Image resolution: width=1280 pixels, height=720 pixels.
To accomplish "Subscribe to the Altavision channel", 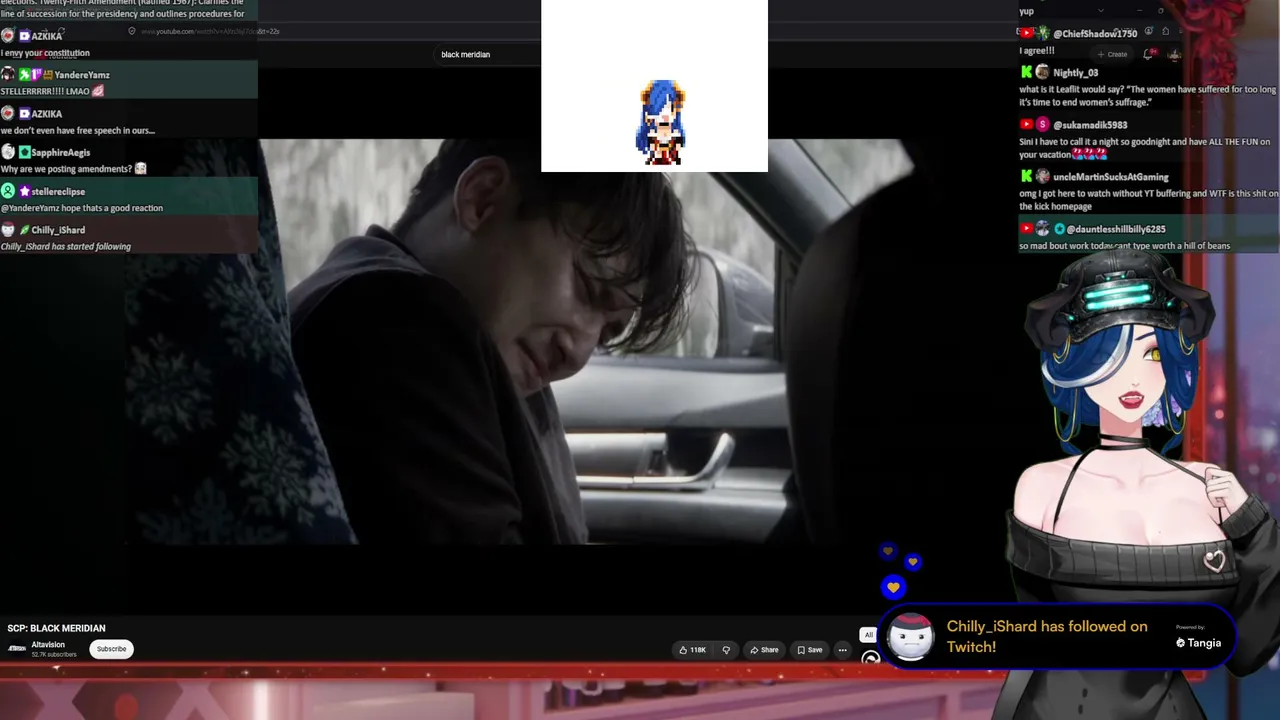I will (111, 649).
